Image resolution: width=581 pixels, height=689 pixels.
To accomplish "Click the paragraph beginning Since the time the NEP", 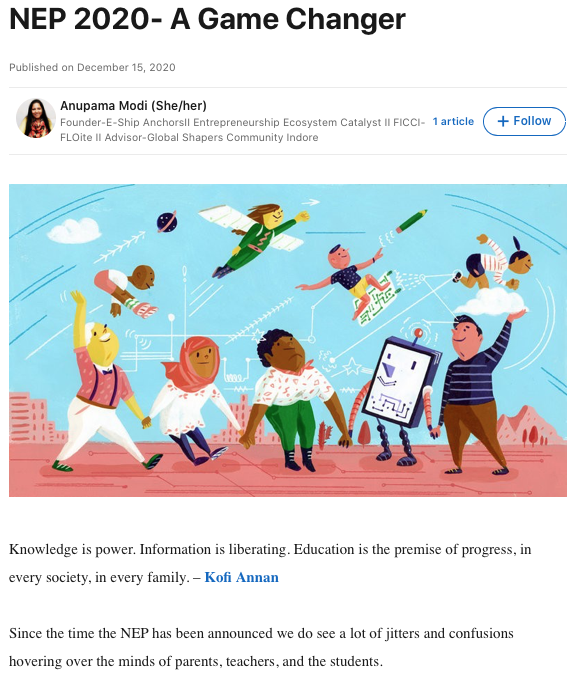I will 261,647.
